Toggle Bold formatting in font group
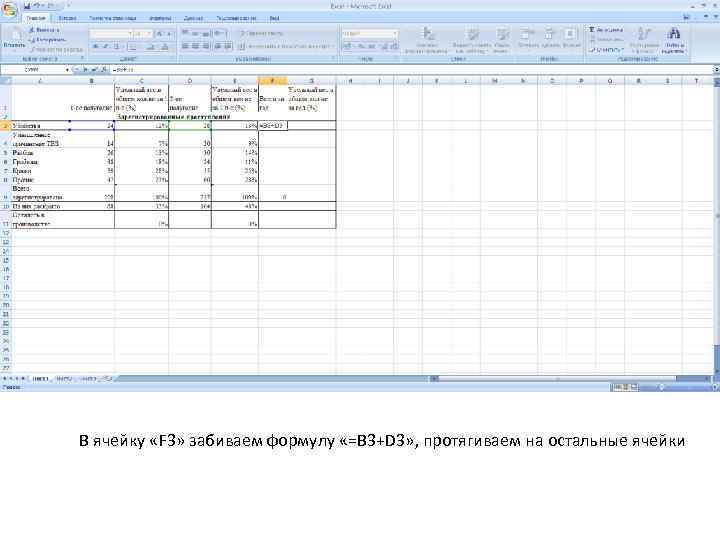The image size is (720, 540). click(96, 47)
